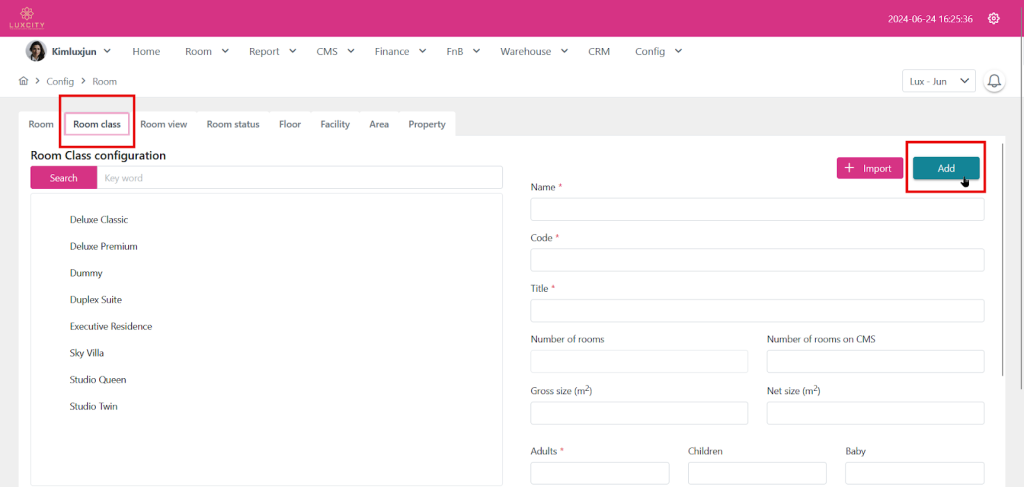Focus the Key word search field
This screenshot has width=1024, height=487.
pos(299,178)
